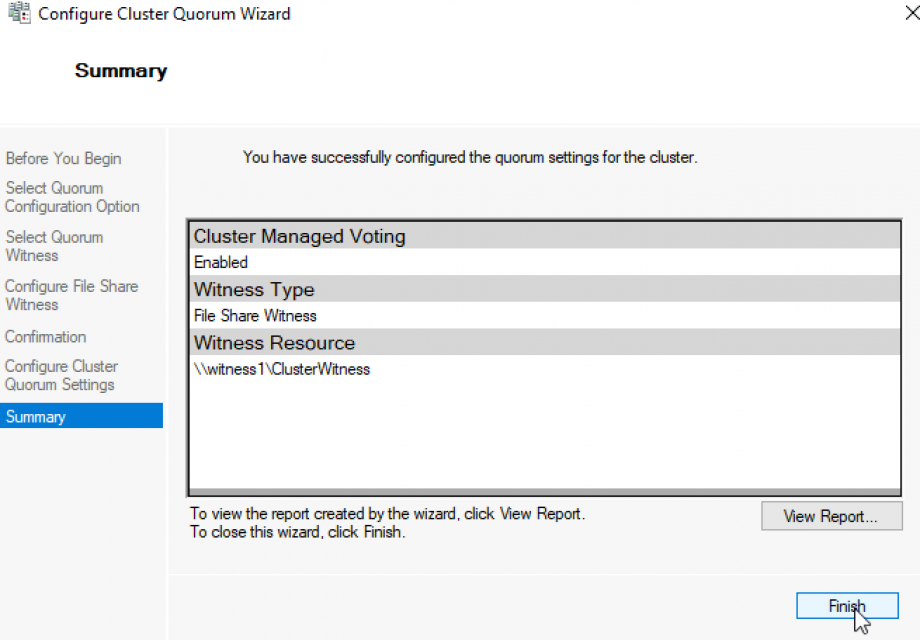This screenshot has height=640, width=920.
Task: Select the Enabled value under Cluster Managed Voting
Action: tap(221, 262)
